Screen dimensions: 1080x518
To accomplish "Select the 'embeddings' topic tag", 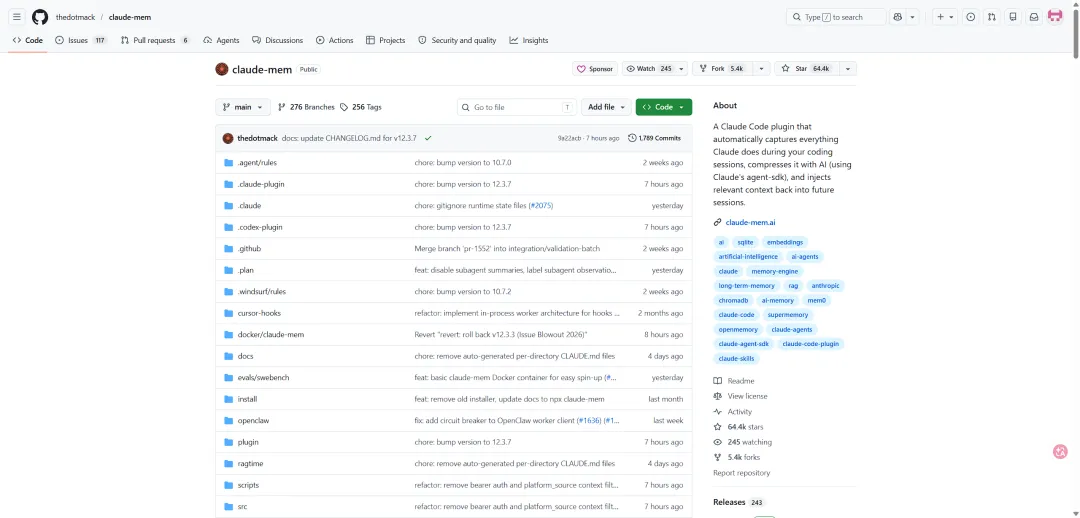I will coord(785,242).
